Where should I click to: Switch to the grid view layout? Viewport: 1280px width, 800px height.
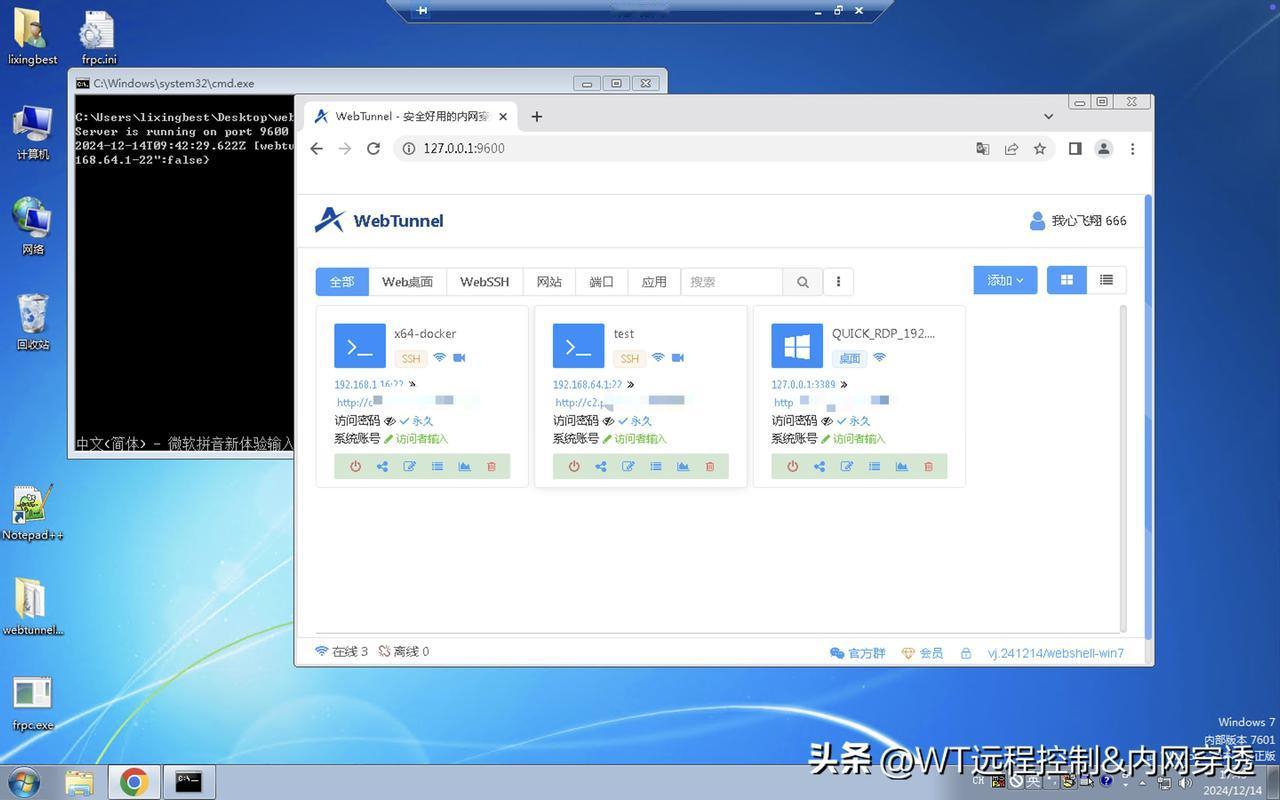click(x=1067, y=280)
